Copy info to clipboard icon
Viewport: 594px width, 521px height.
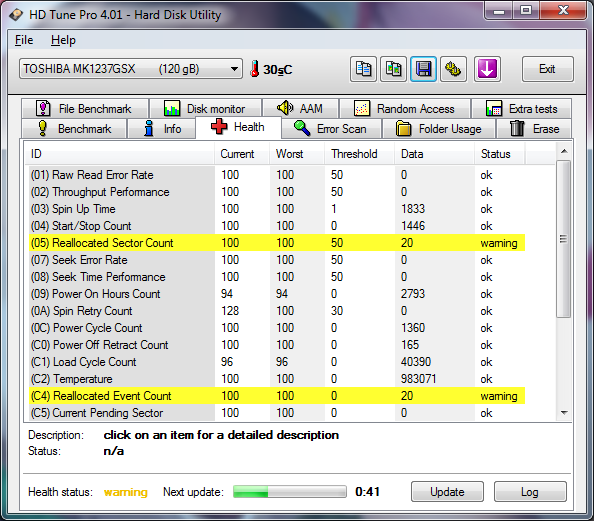click(363, 69)
